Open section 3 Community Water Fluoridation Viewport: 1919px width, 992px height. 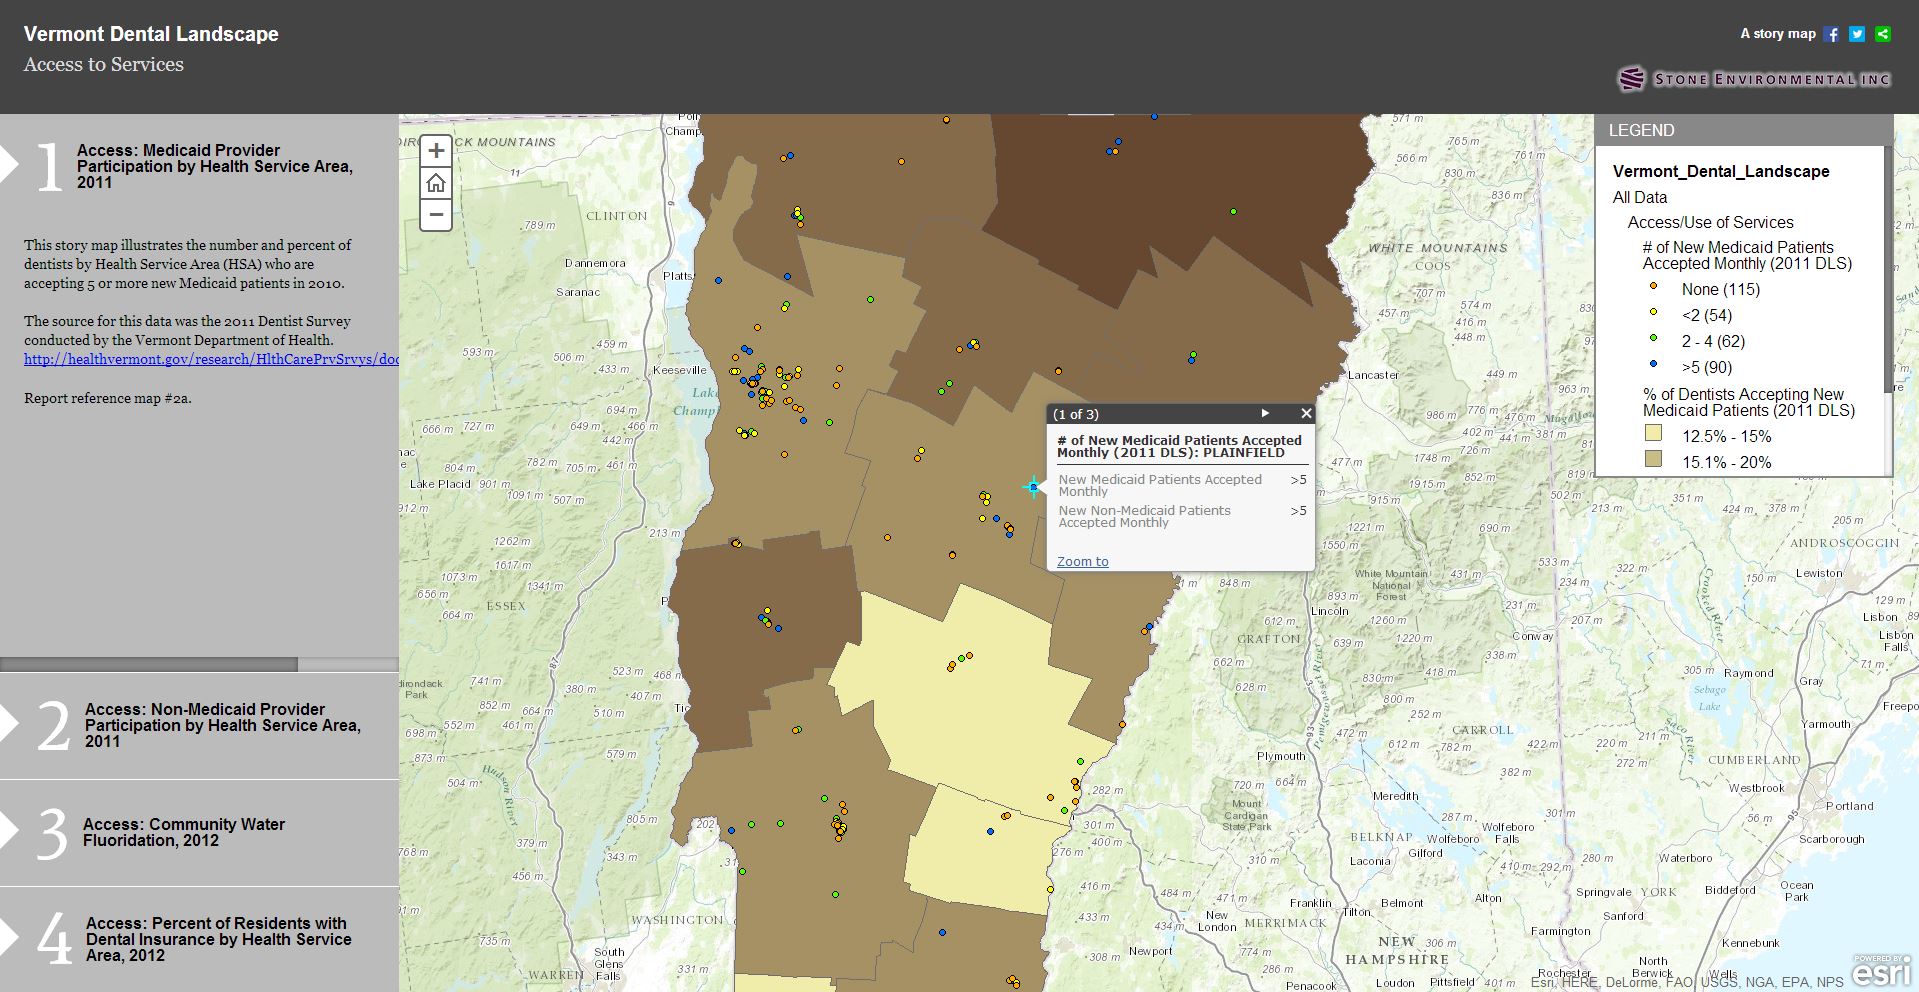point(199,833)
